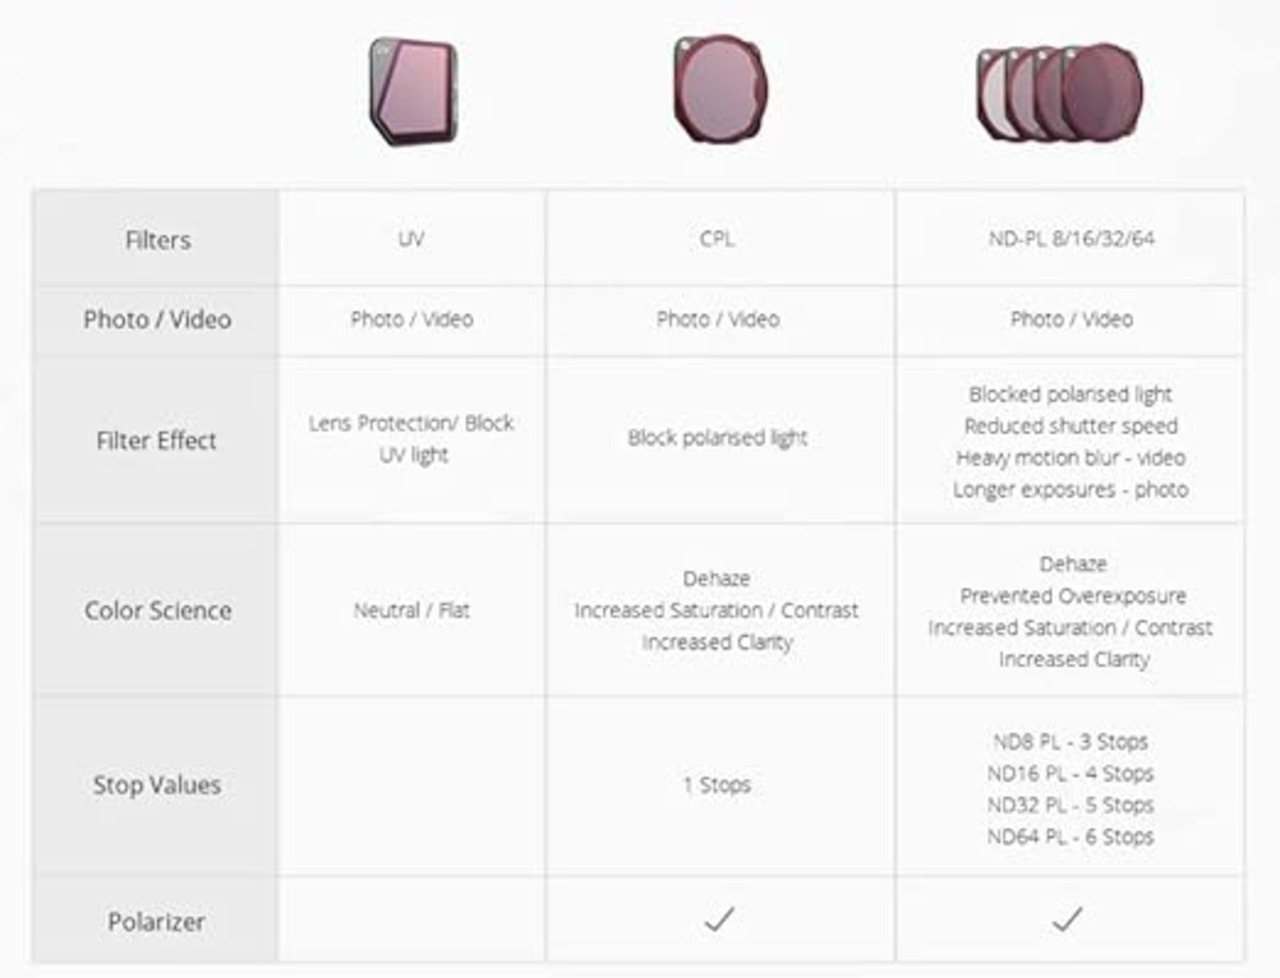Click the CPL filter product image
Viewport: 1280px width, 978px height.
720,88
